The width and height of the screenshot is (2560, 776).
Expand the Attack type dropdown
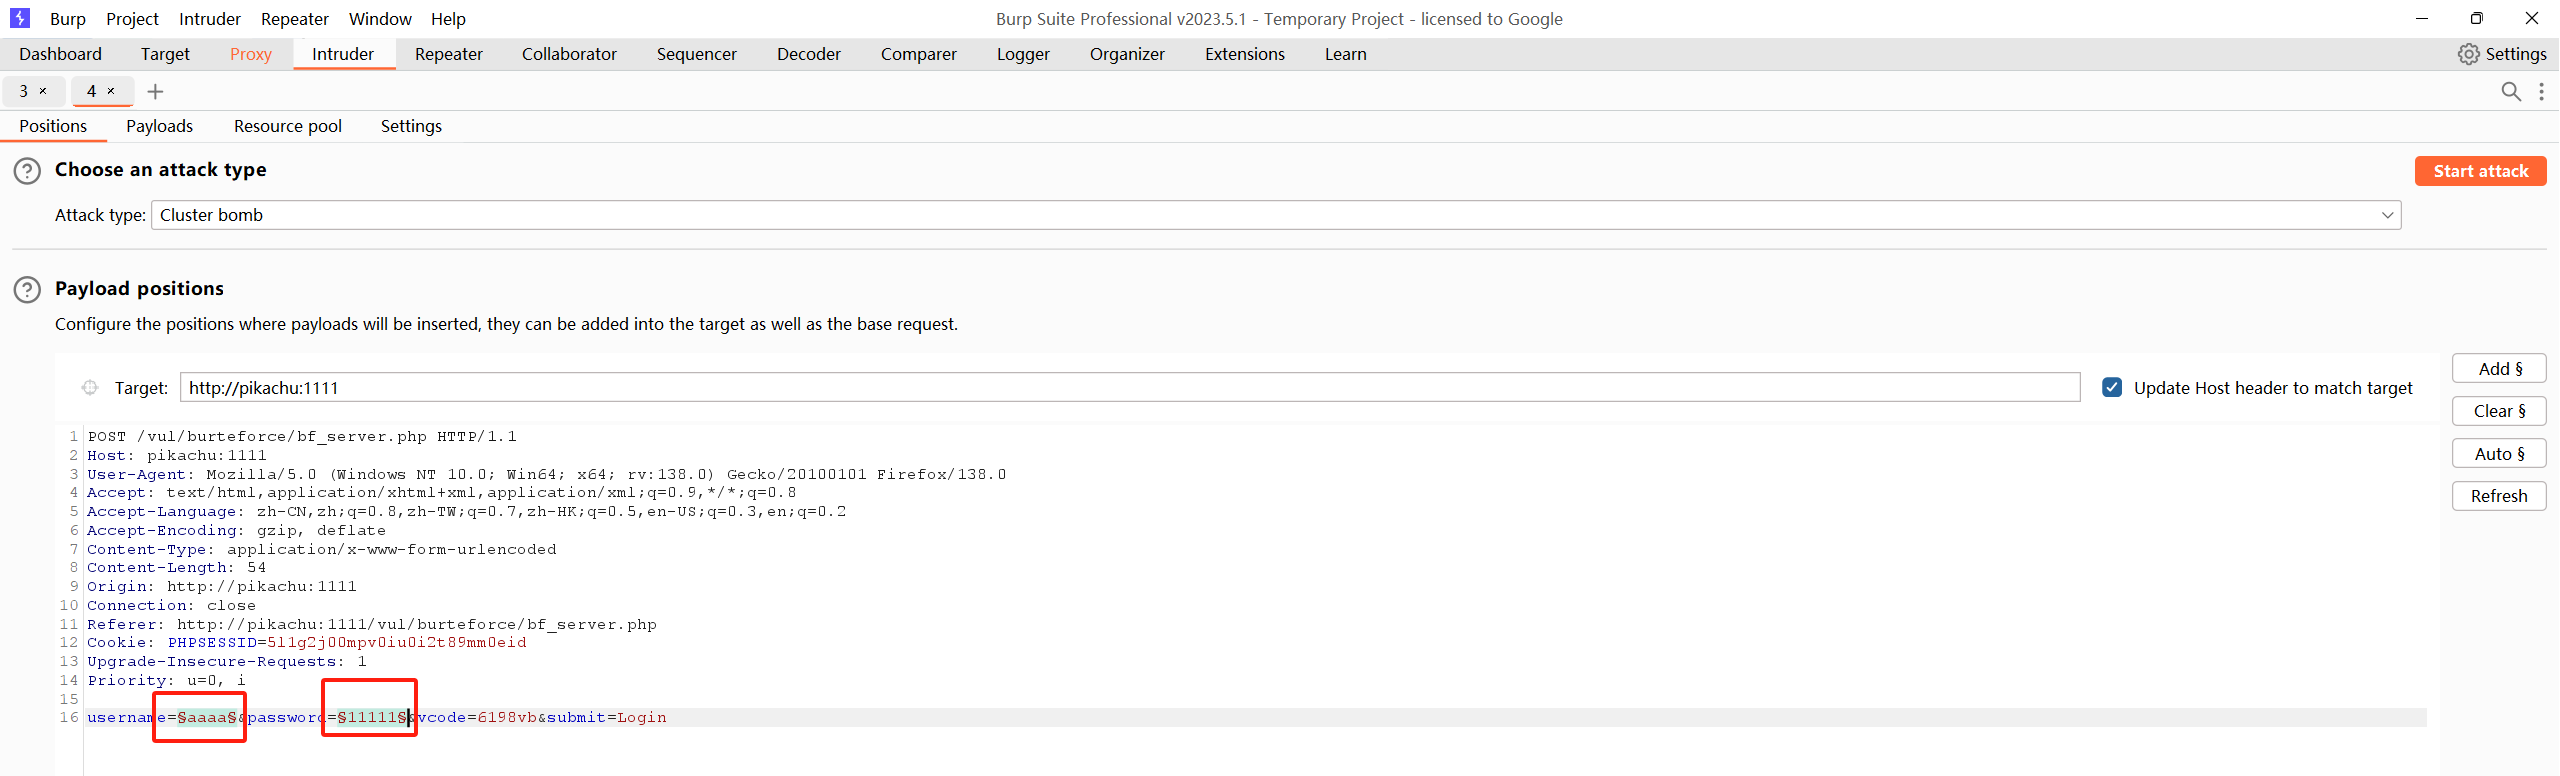pos(2387,215)
